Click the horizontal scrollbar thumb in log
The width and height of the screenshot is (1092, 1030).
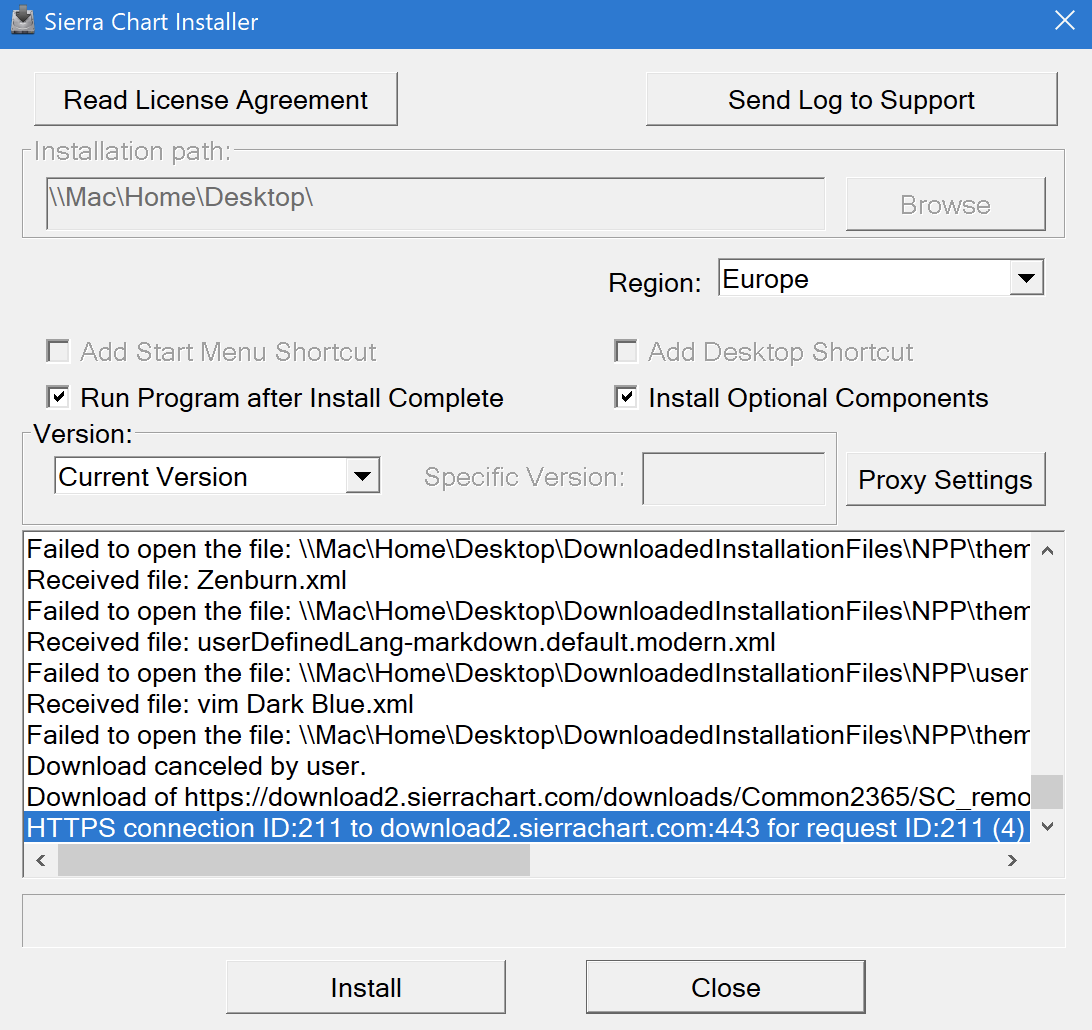pos(294,861)
